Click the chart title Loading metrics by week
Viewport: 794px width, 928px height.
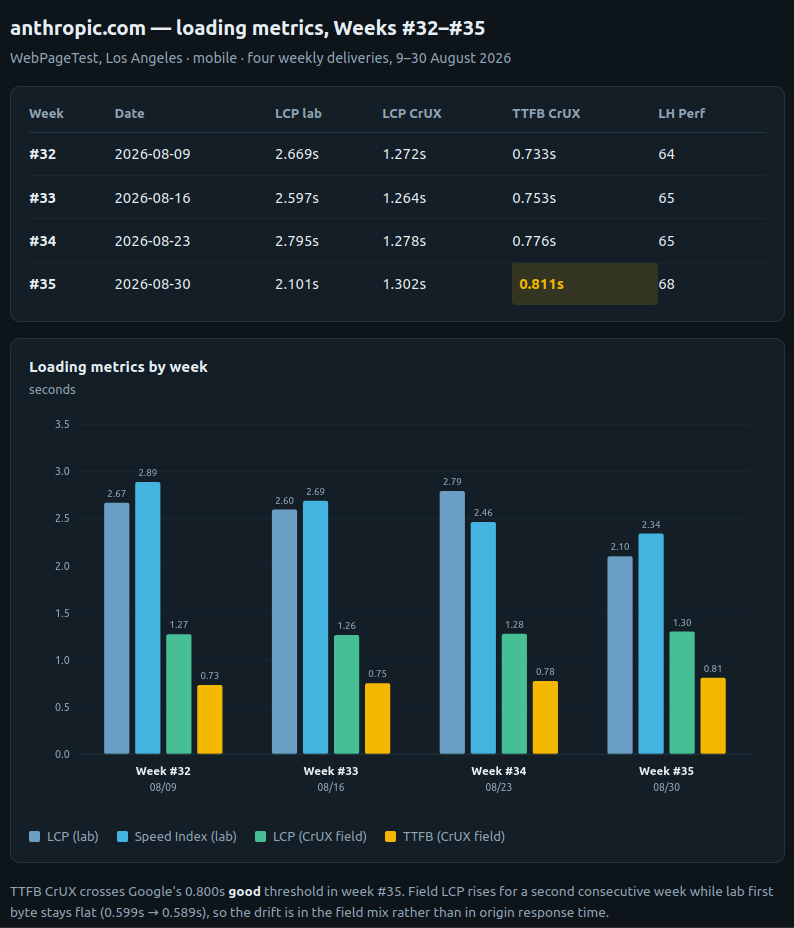(x=118, y=367)
